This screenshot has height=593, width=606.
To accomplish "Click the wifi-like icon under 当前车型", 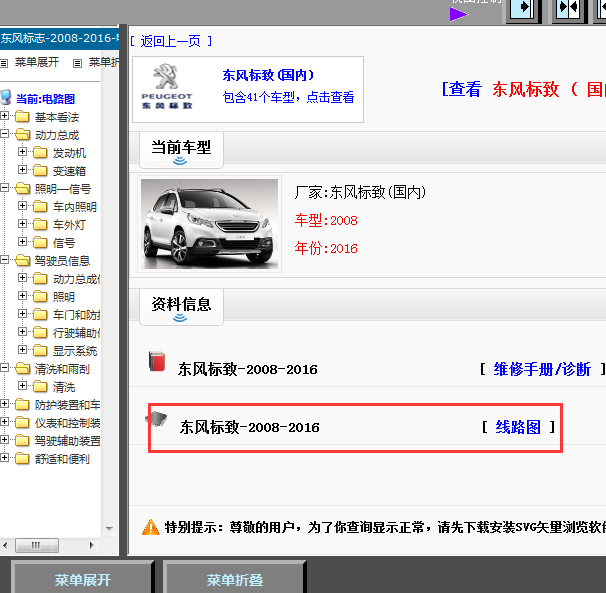I will point(180,161).
